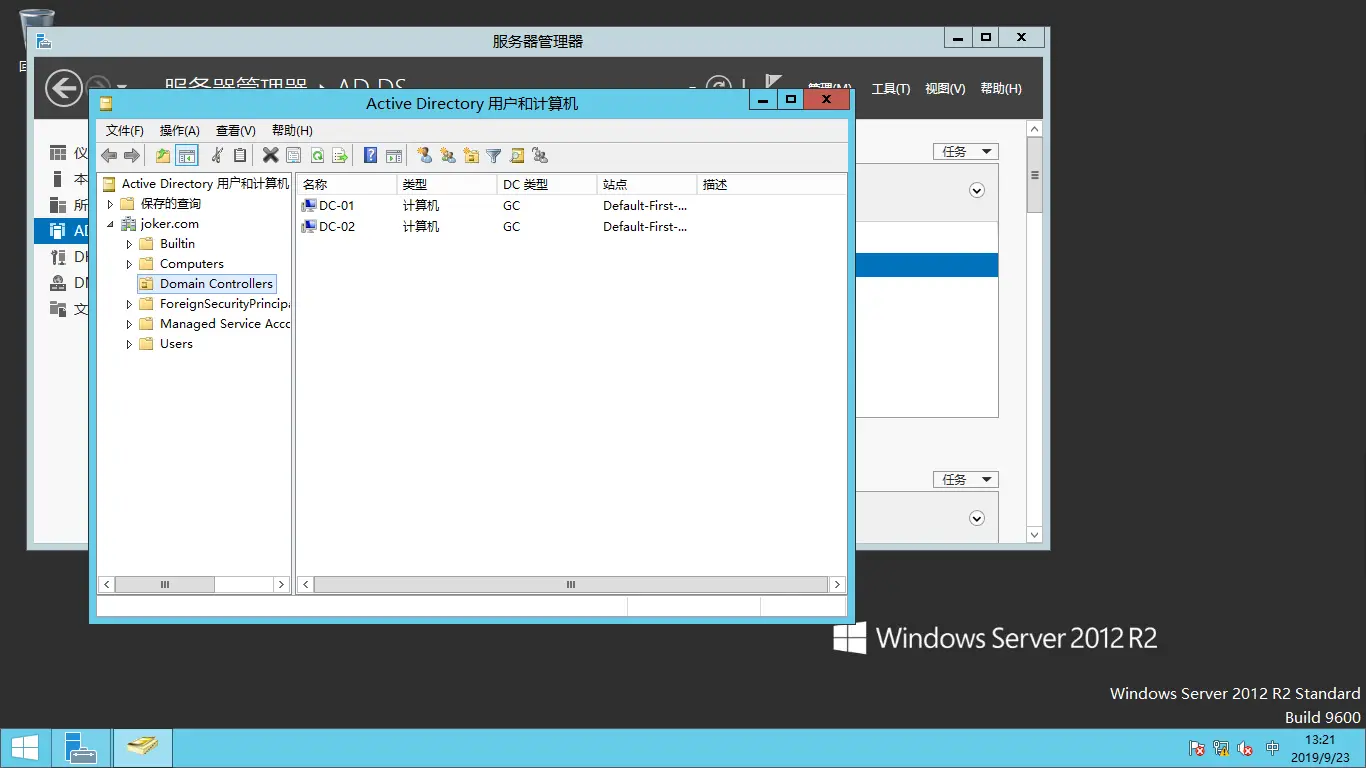
Task: Open the 文件(F) menu
Action: pos(125,131)
